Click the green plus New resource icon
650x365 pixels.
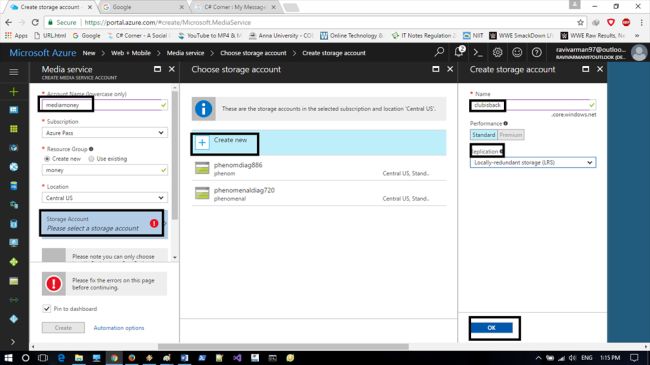point(14,91)
